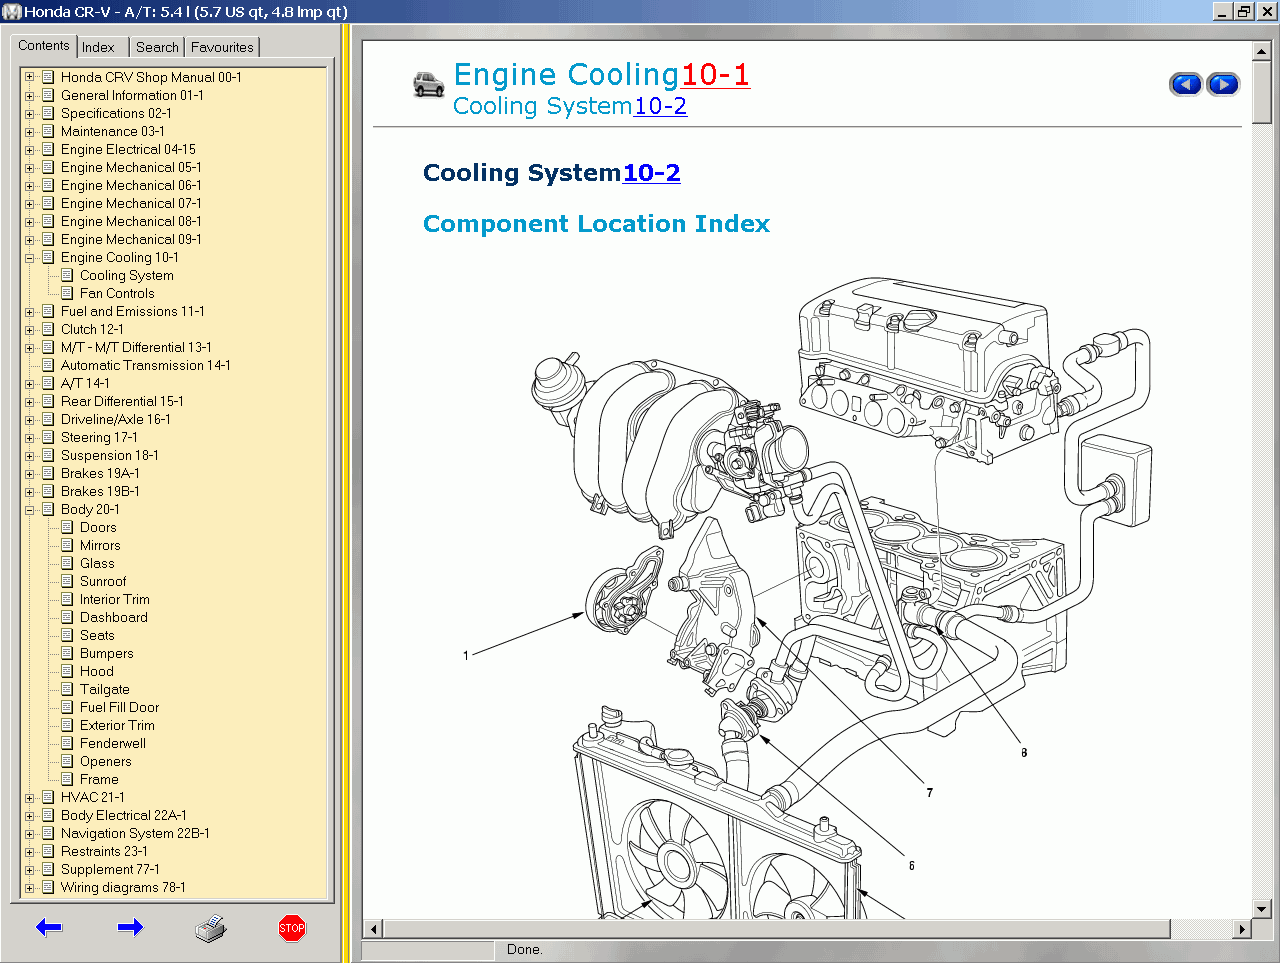Click the document icon next to Doors
Image resolution: width=1280 pixels, height=963 pixels.
click(67, 527)
